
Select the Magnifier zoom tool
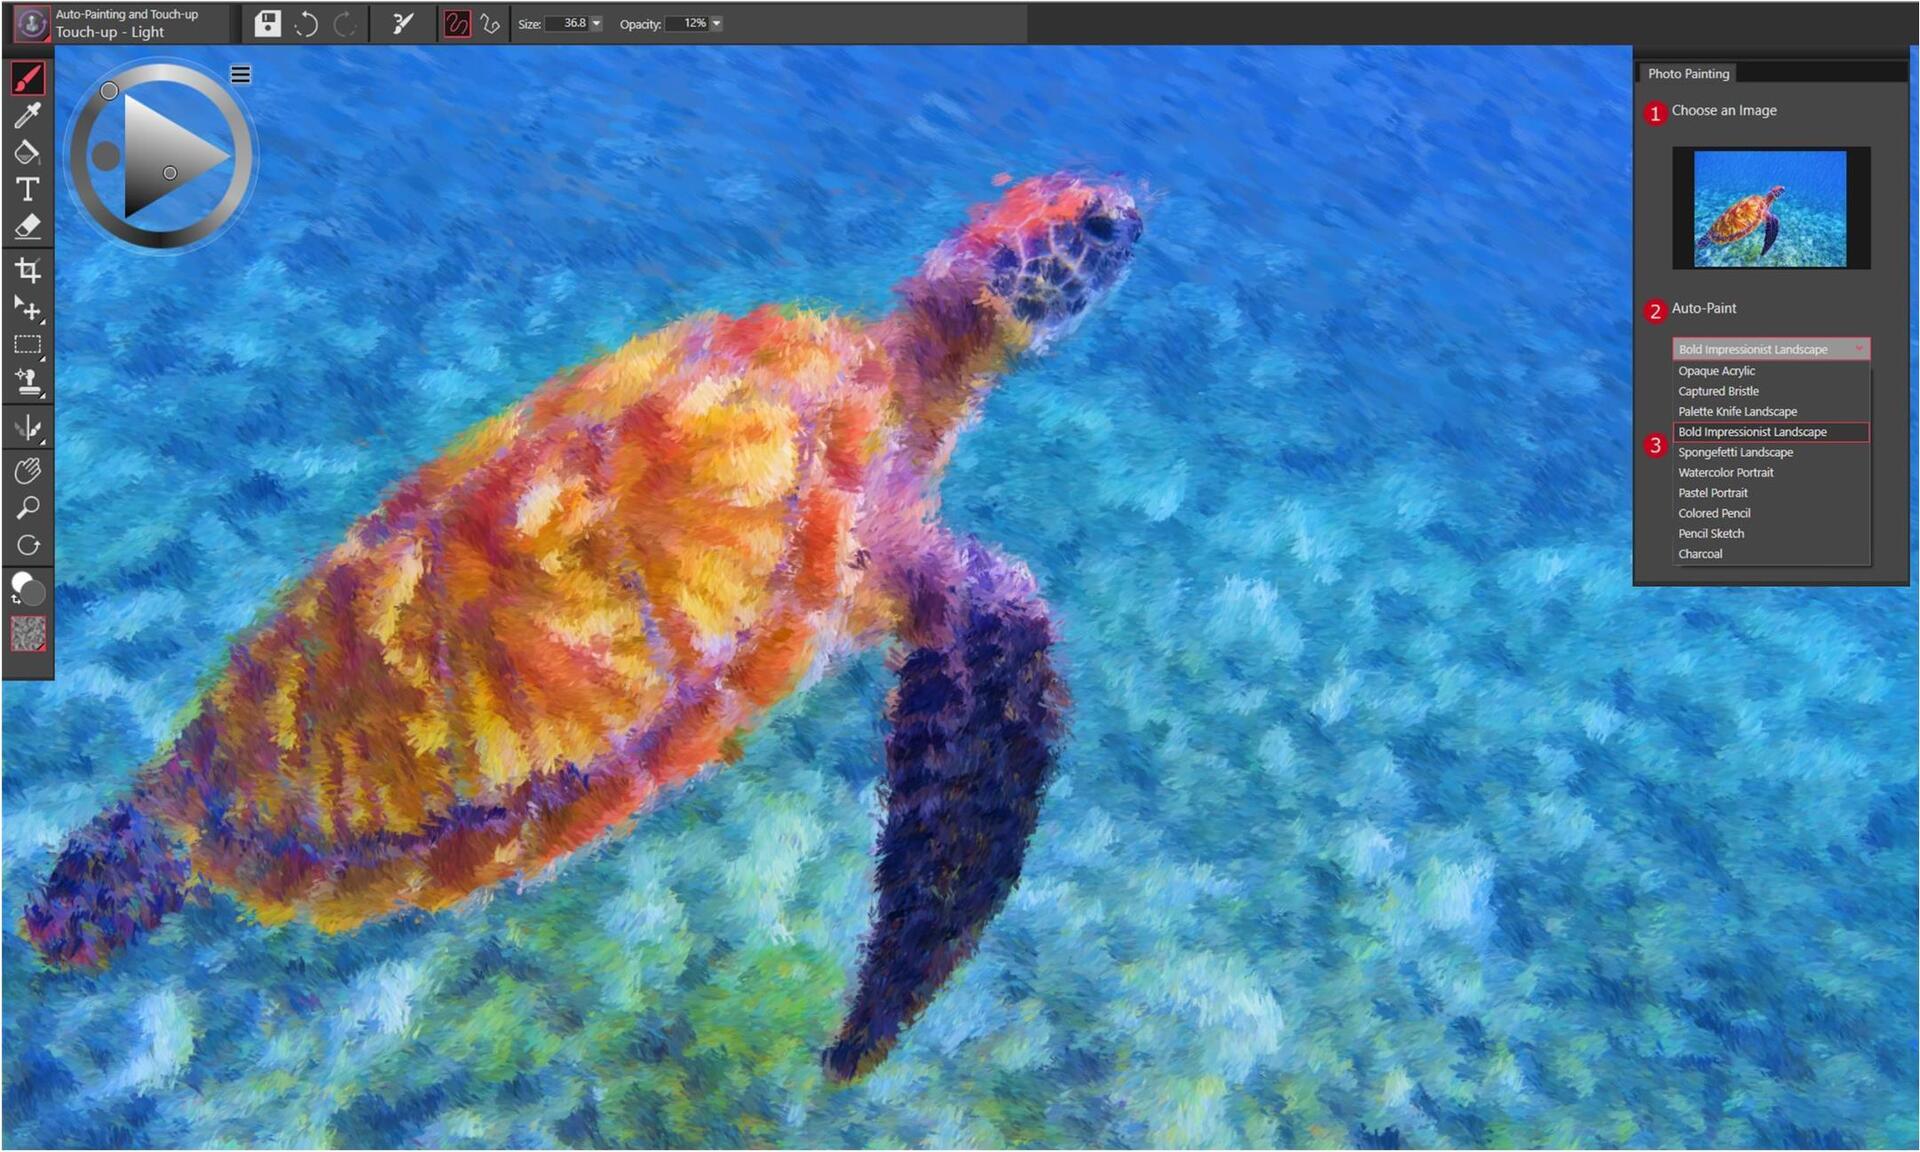27,508
